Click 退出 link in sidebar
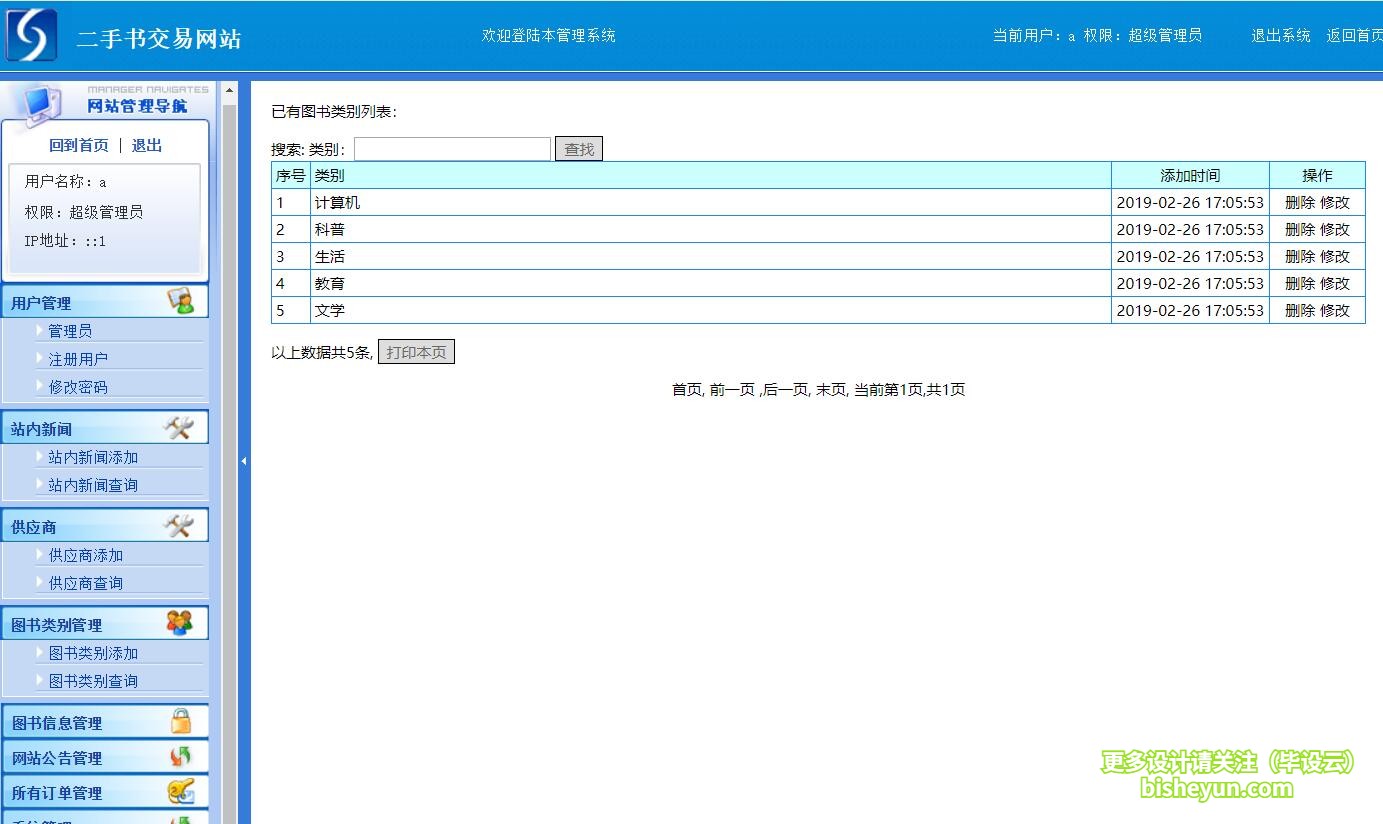The image size is (1383, 824). (x=147, y=145)
